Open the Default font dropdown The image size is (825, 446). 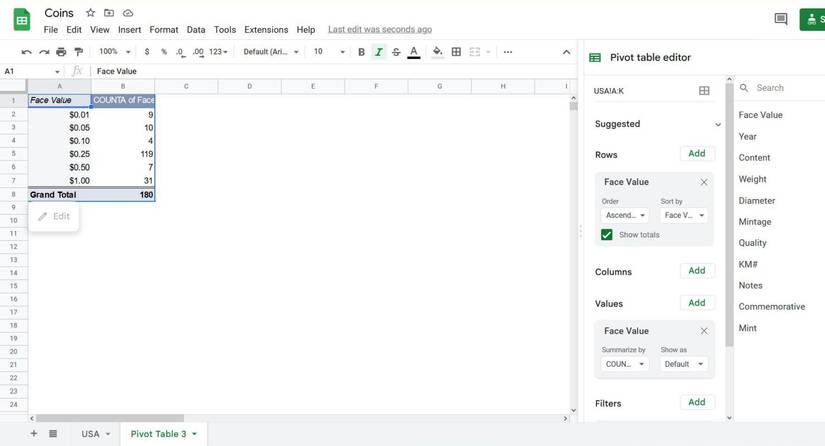pos(270,52)
